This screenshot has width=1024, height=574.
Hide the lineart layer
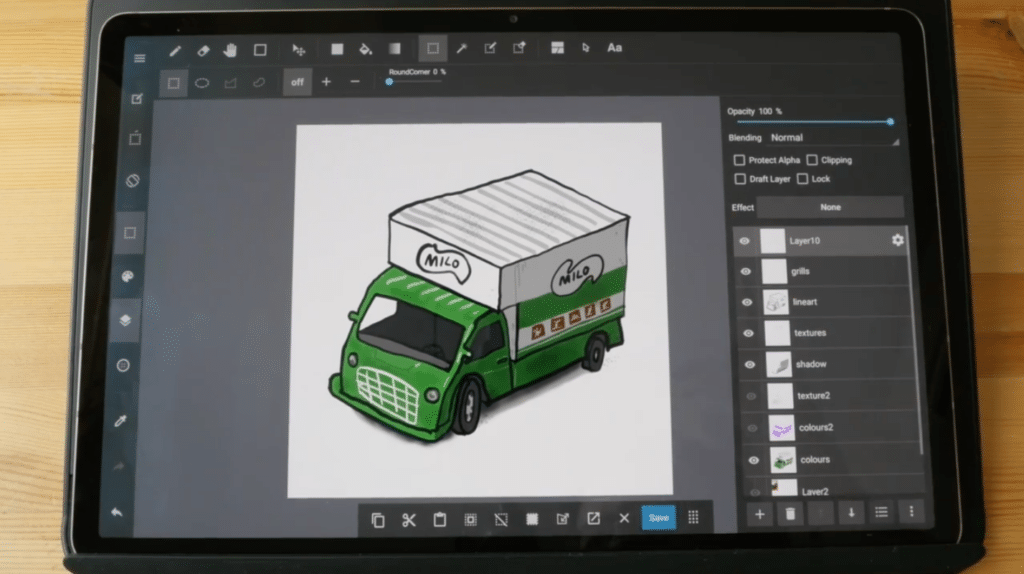(x=747, y=302)
